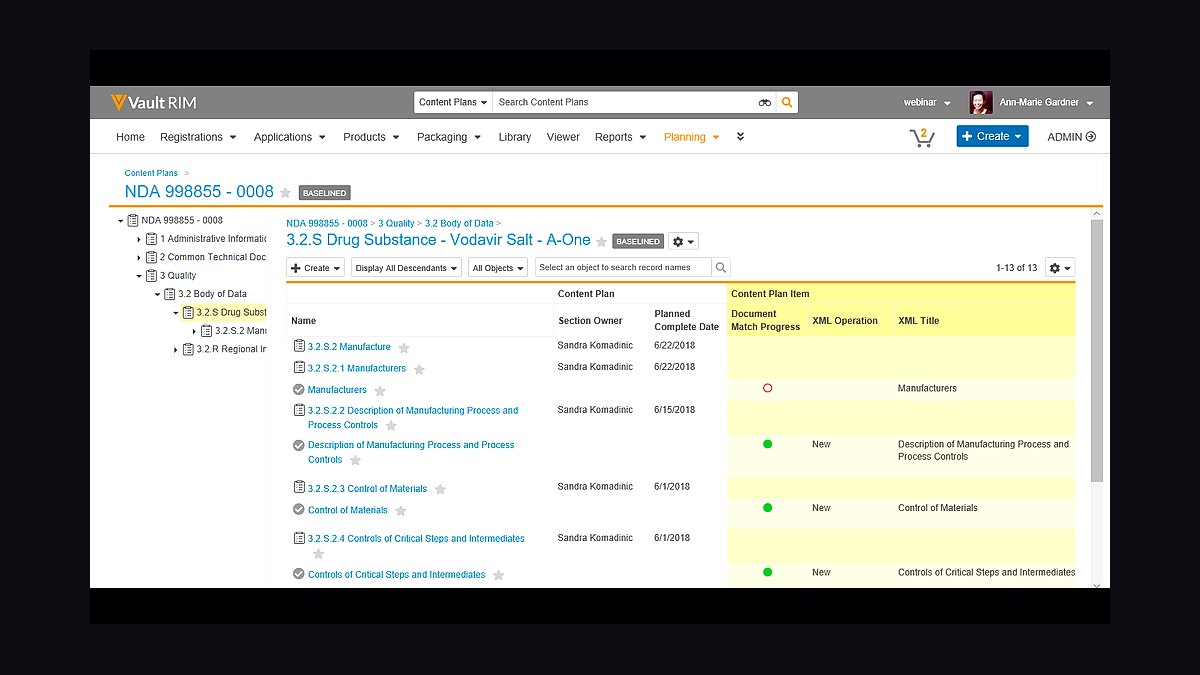Click the double-chevron more tabs icon

[740, 137]
